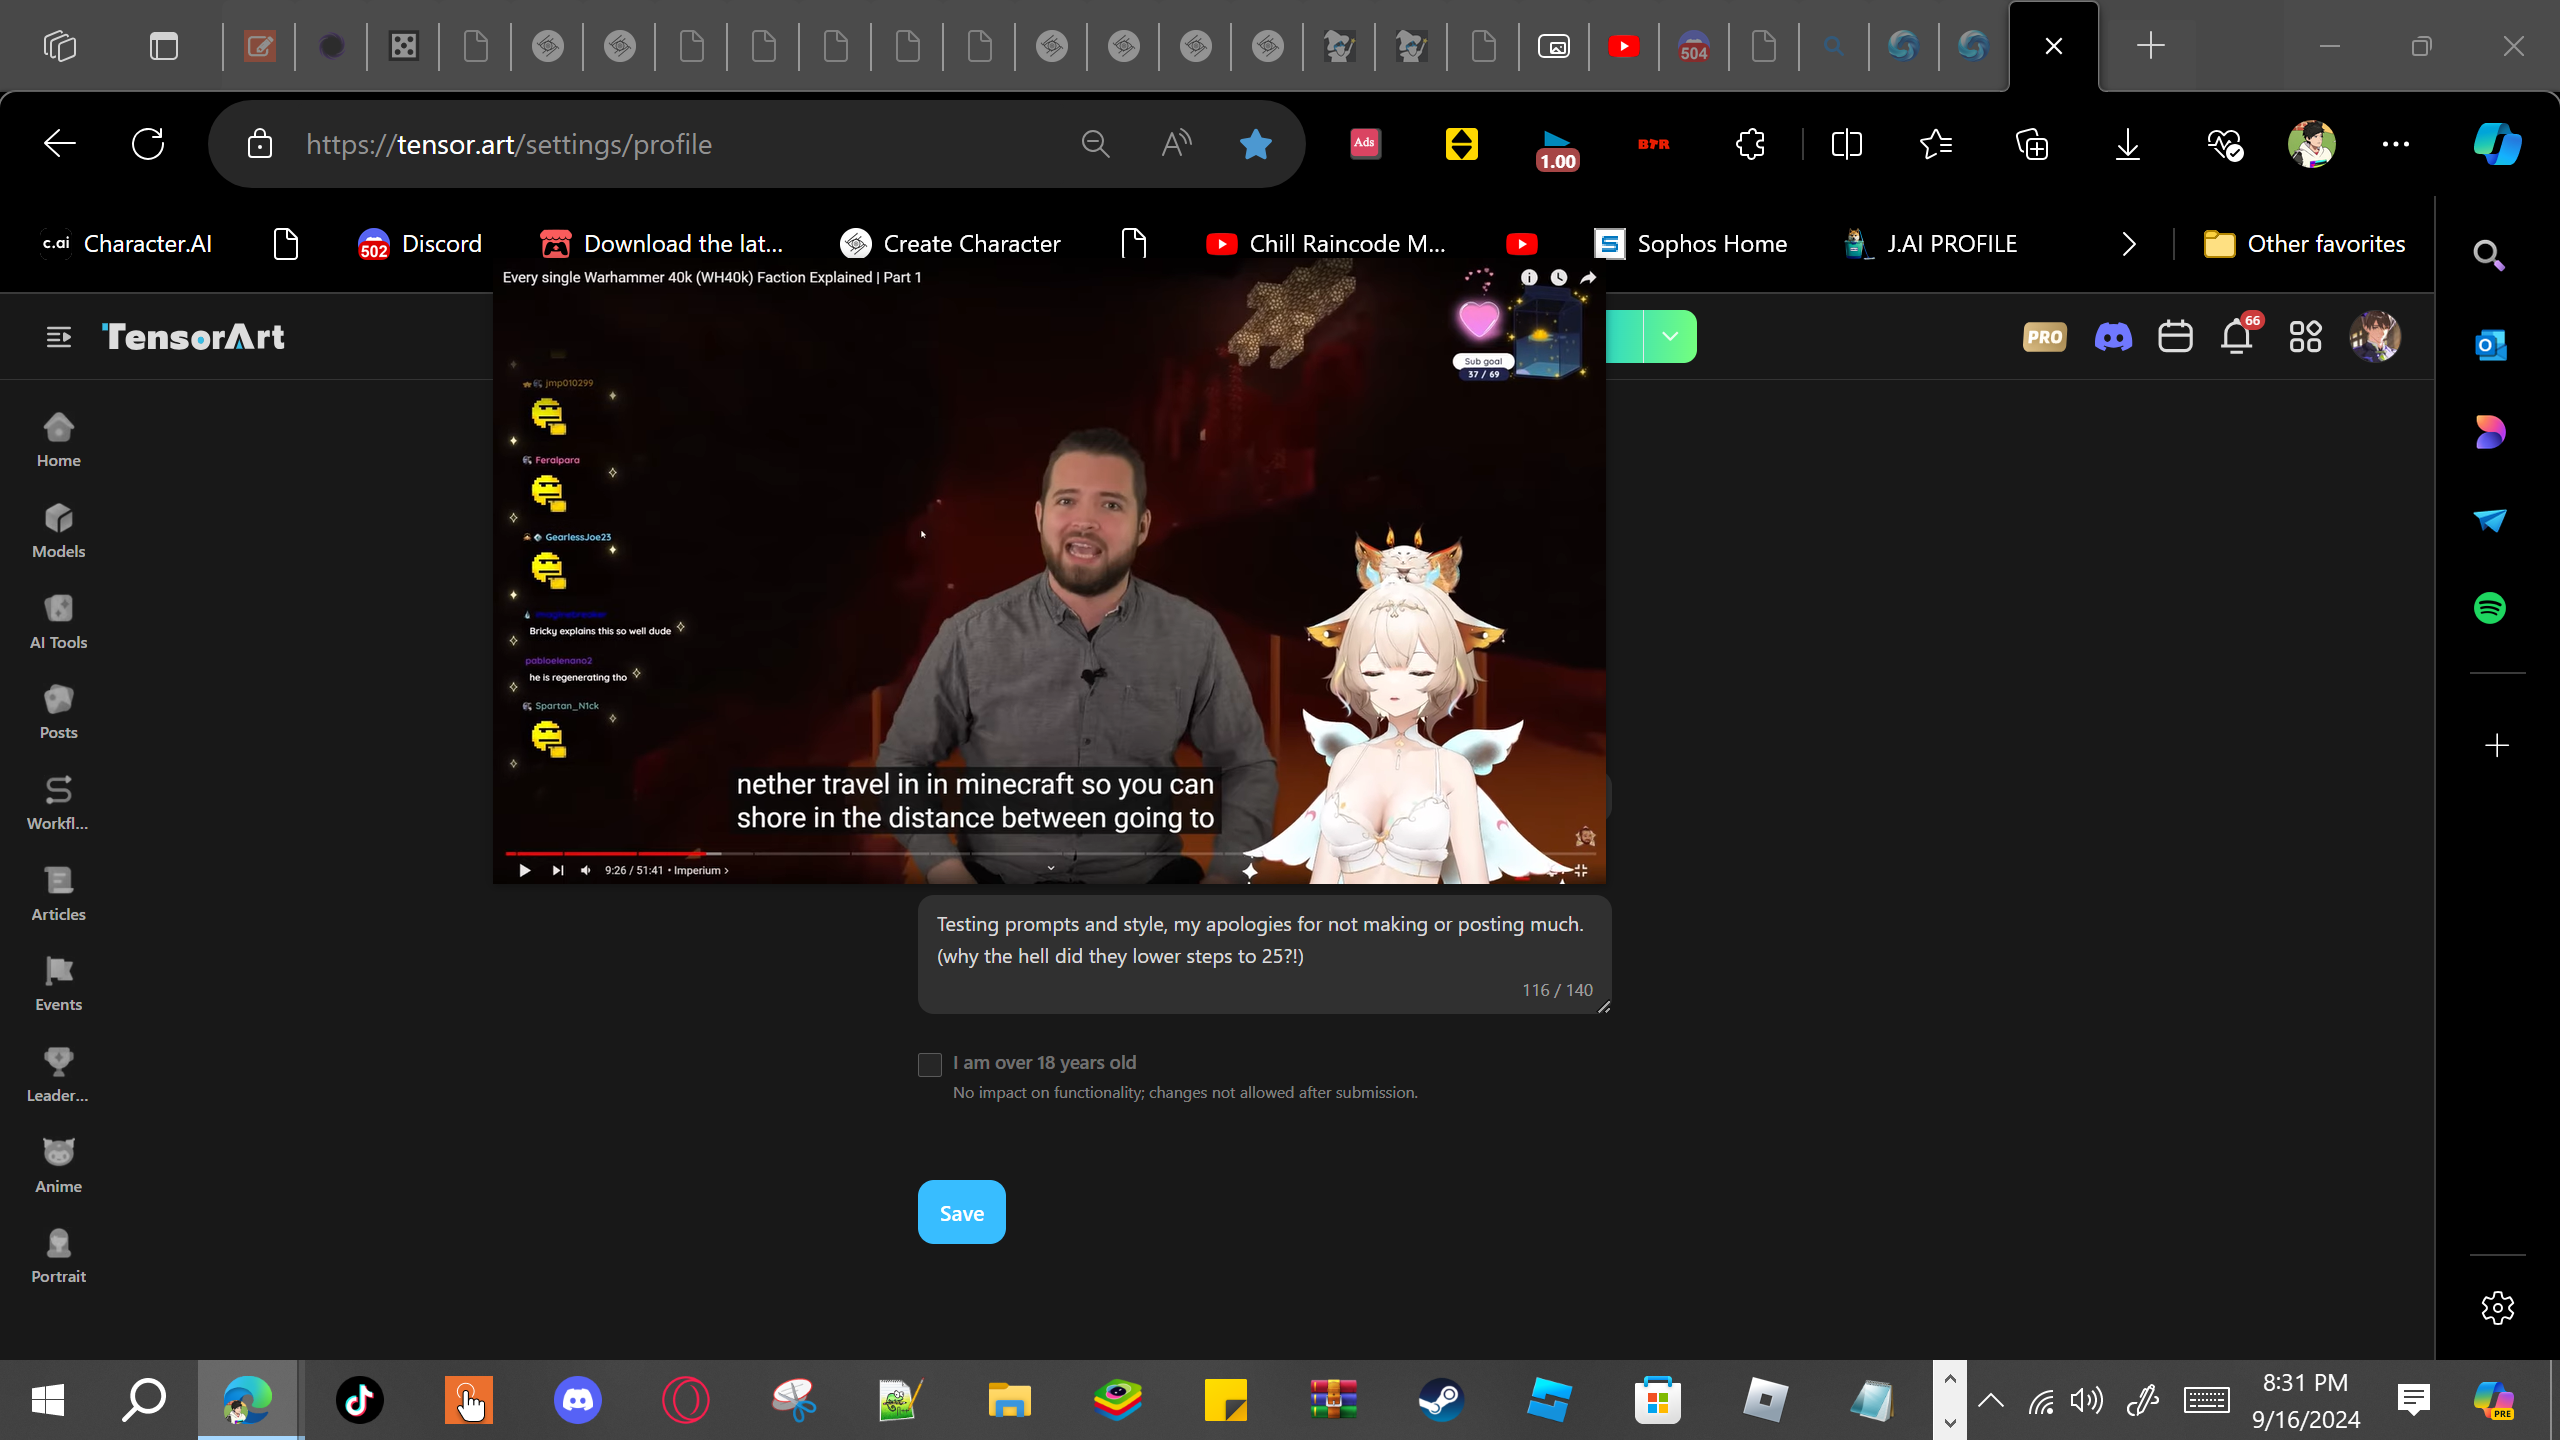Click the video info icon
This screenshot has width=2560, height=1440.
(1529, 277)
